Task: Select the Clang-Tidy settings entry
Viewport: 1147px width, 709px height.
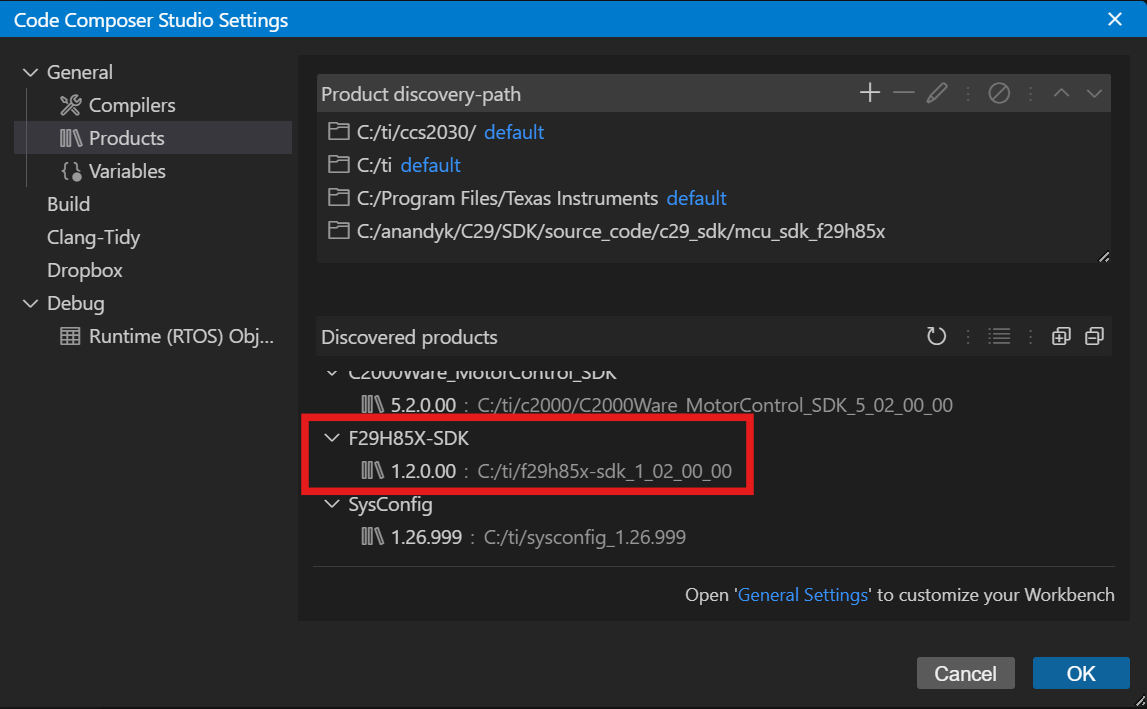Action: pos(92,237)
